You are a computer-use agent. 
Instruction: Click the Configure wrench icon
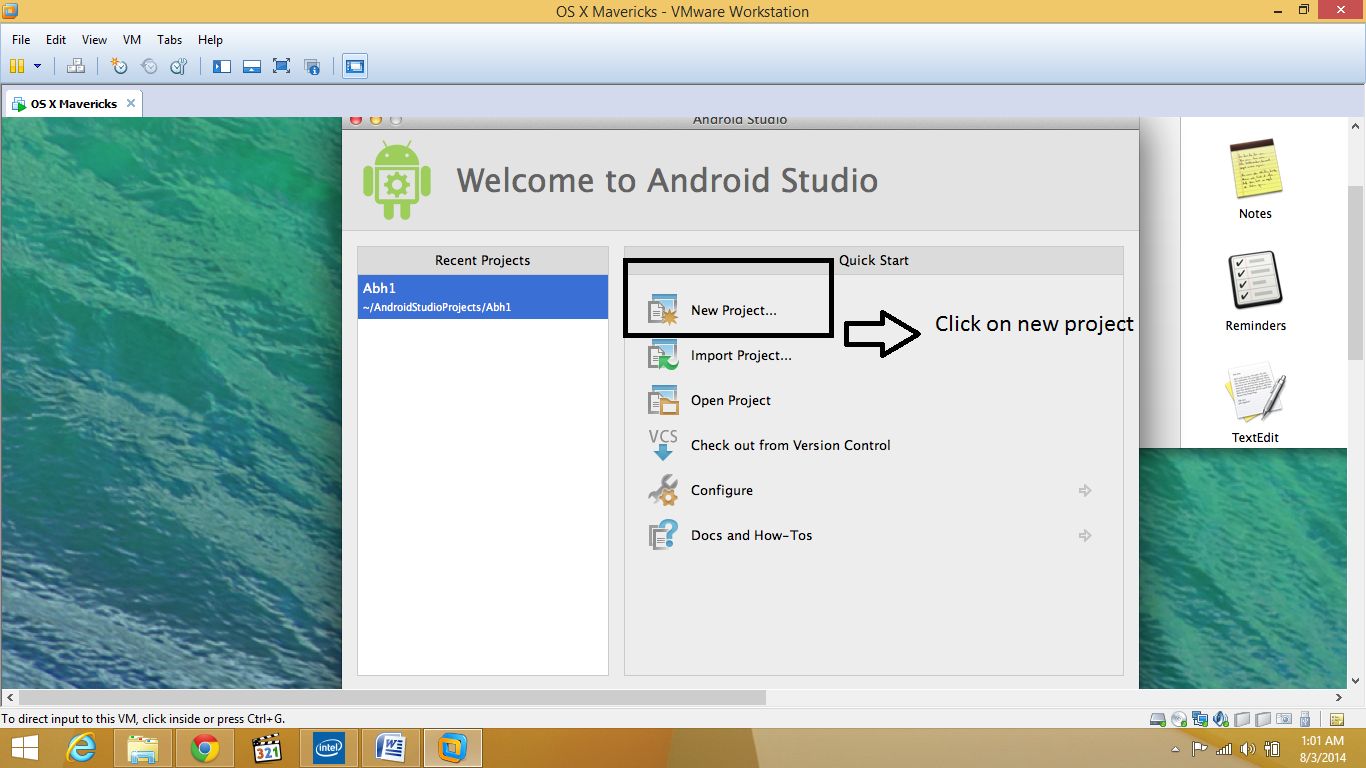[x=663, y=490]
